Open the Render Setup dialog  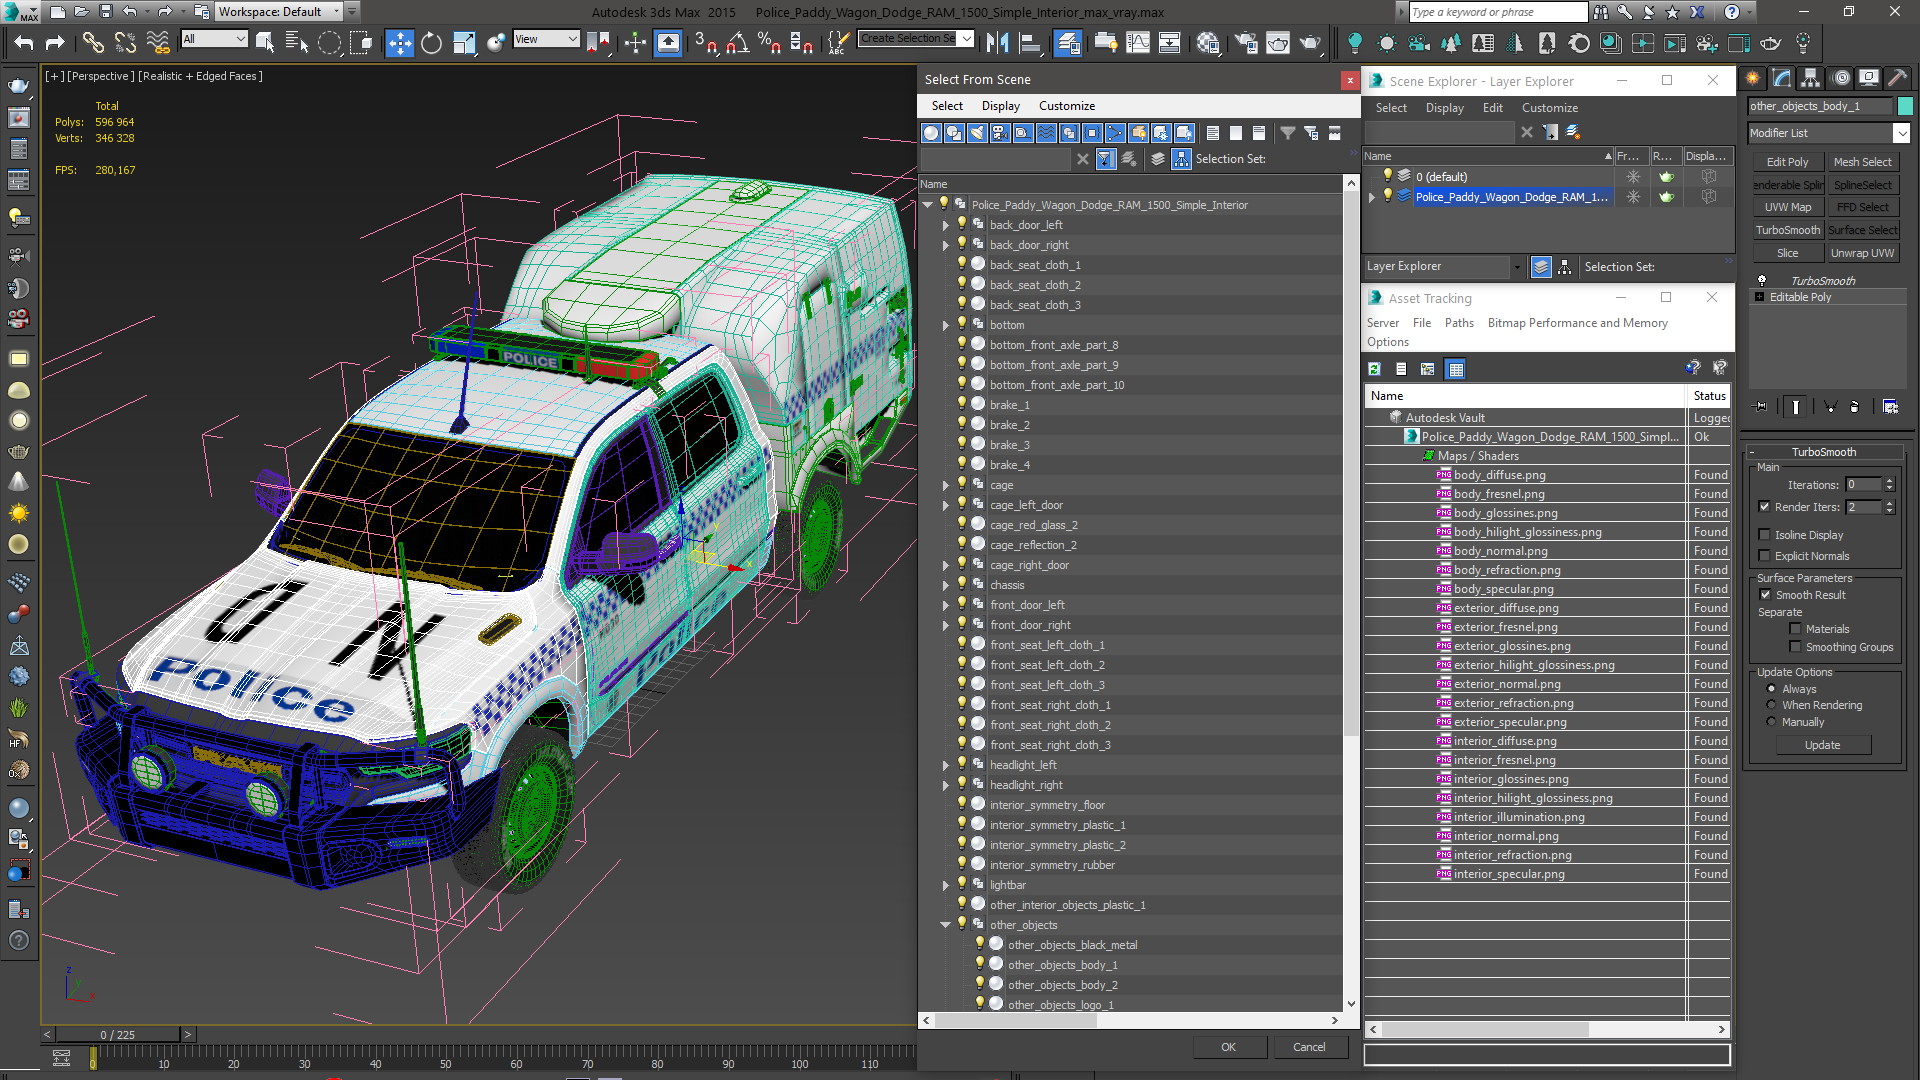click(1246, 42)
